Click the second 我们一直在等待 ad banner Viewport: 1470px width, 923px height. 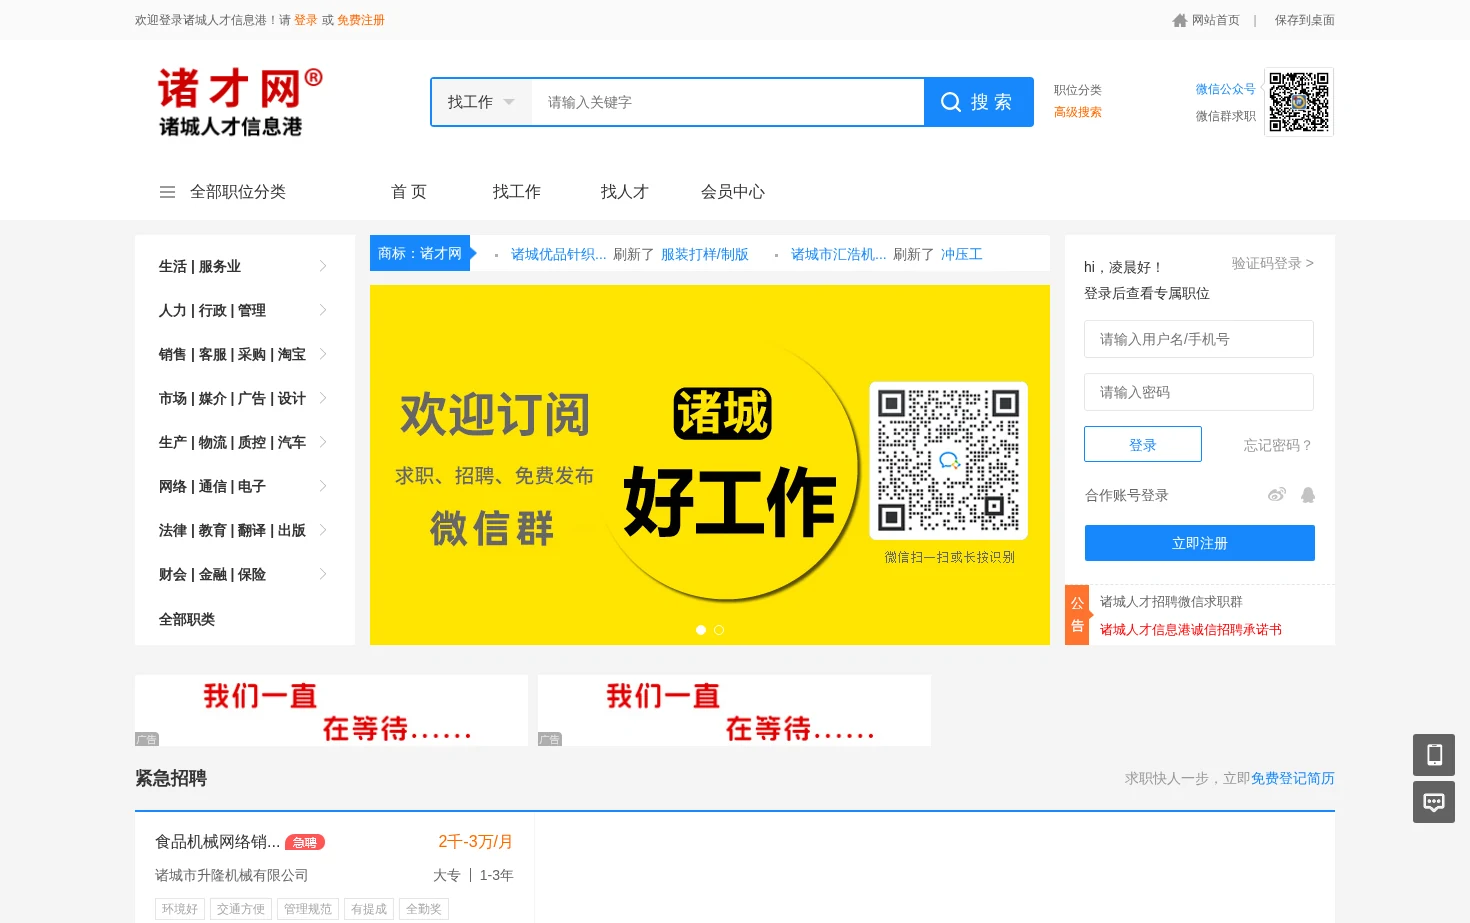pyautogui.click(x=734, y=710)
